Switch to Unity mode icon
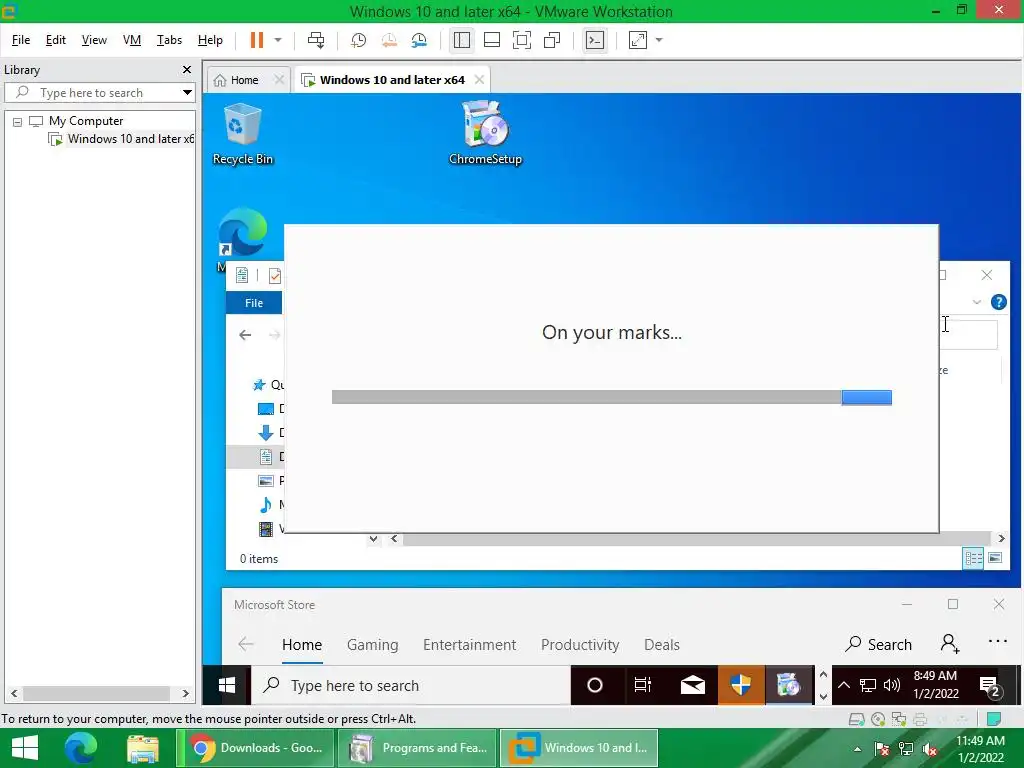Viewport: 1024px width, 768px height. tap(552, 40)
